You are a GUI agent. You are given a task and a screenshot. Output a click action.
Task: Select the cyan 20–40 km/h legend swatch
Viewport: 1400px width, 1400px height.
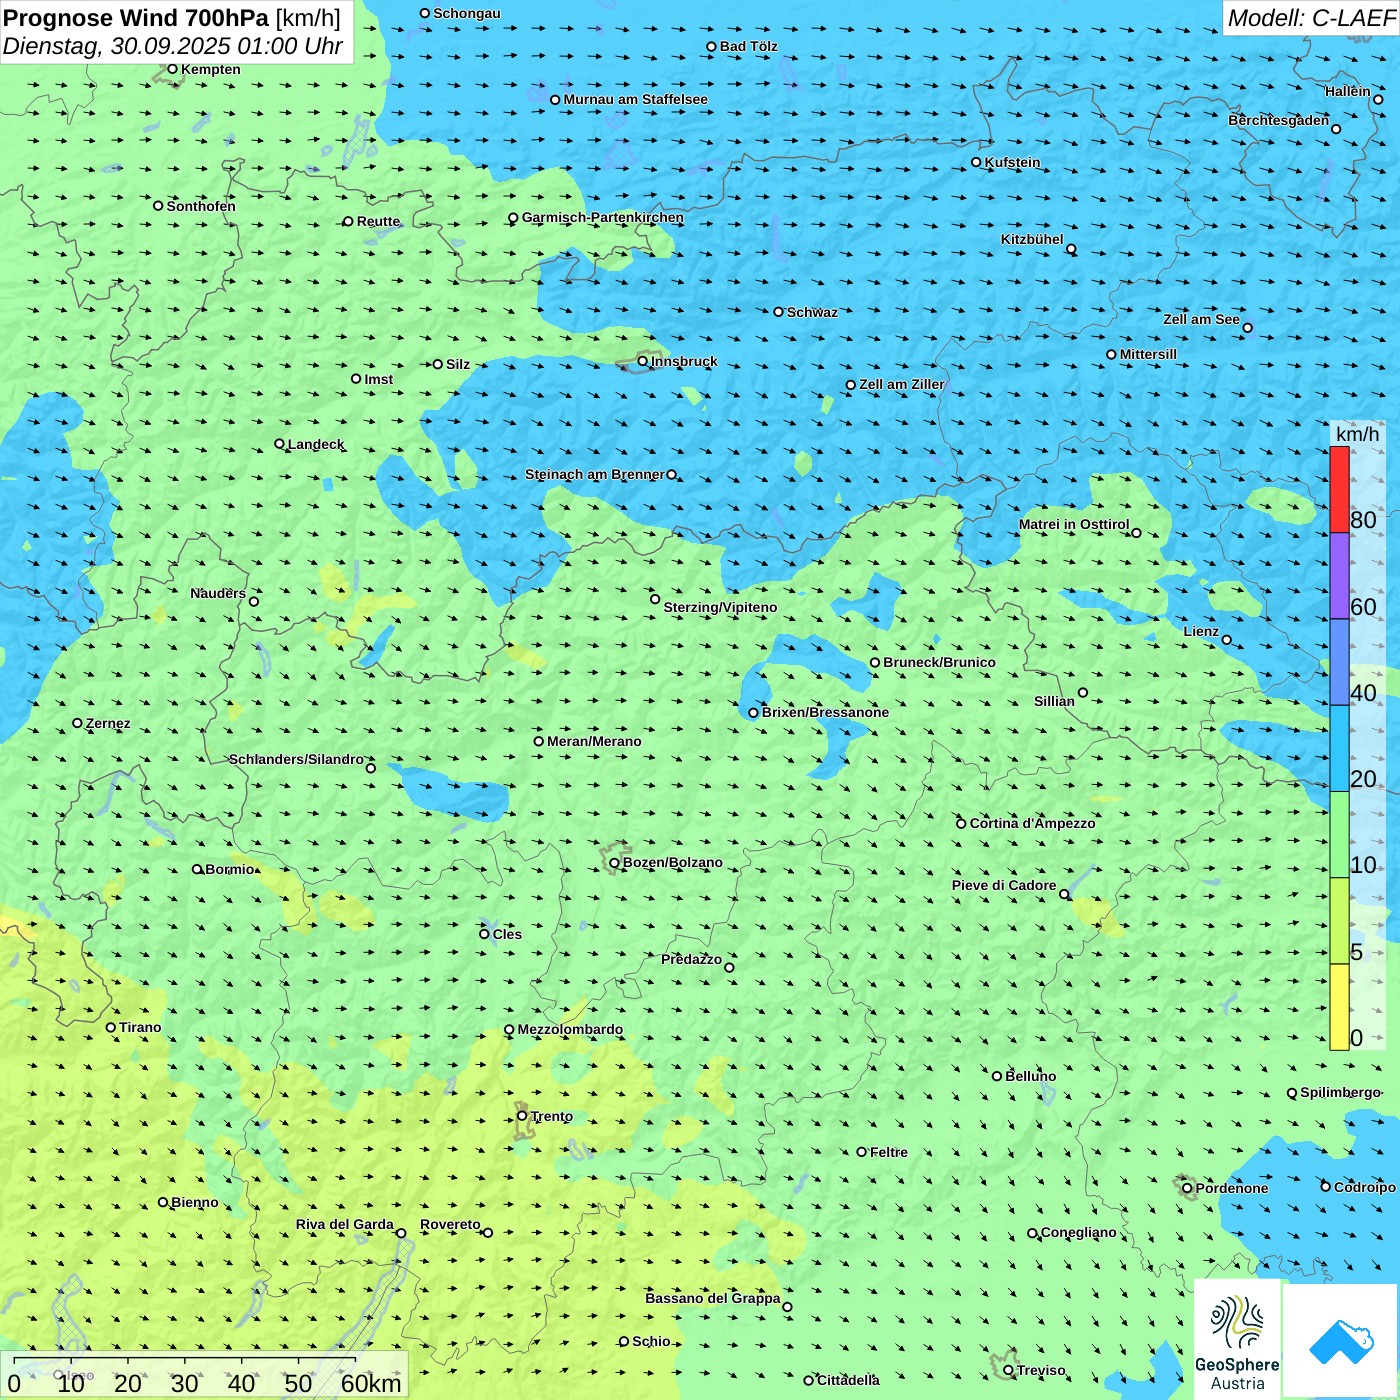click(1339, 749)
